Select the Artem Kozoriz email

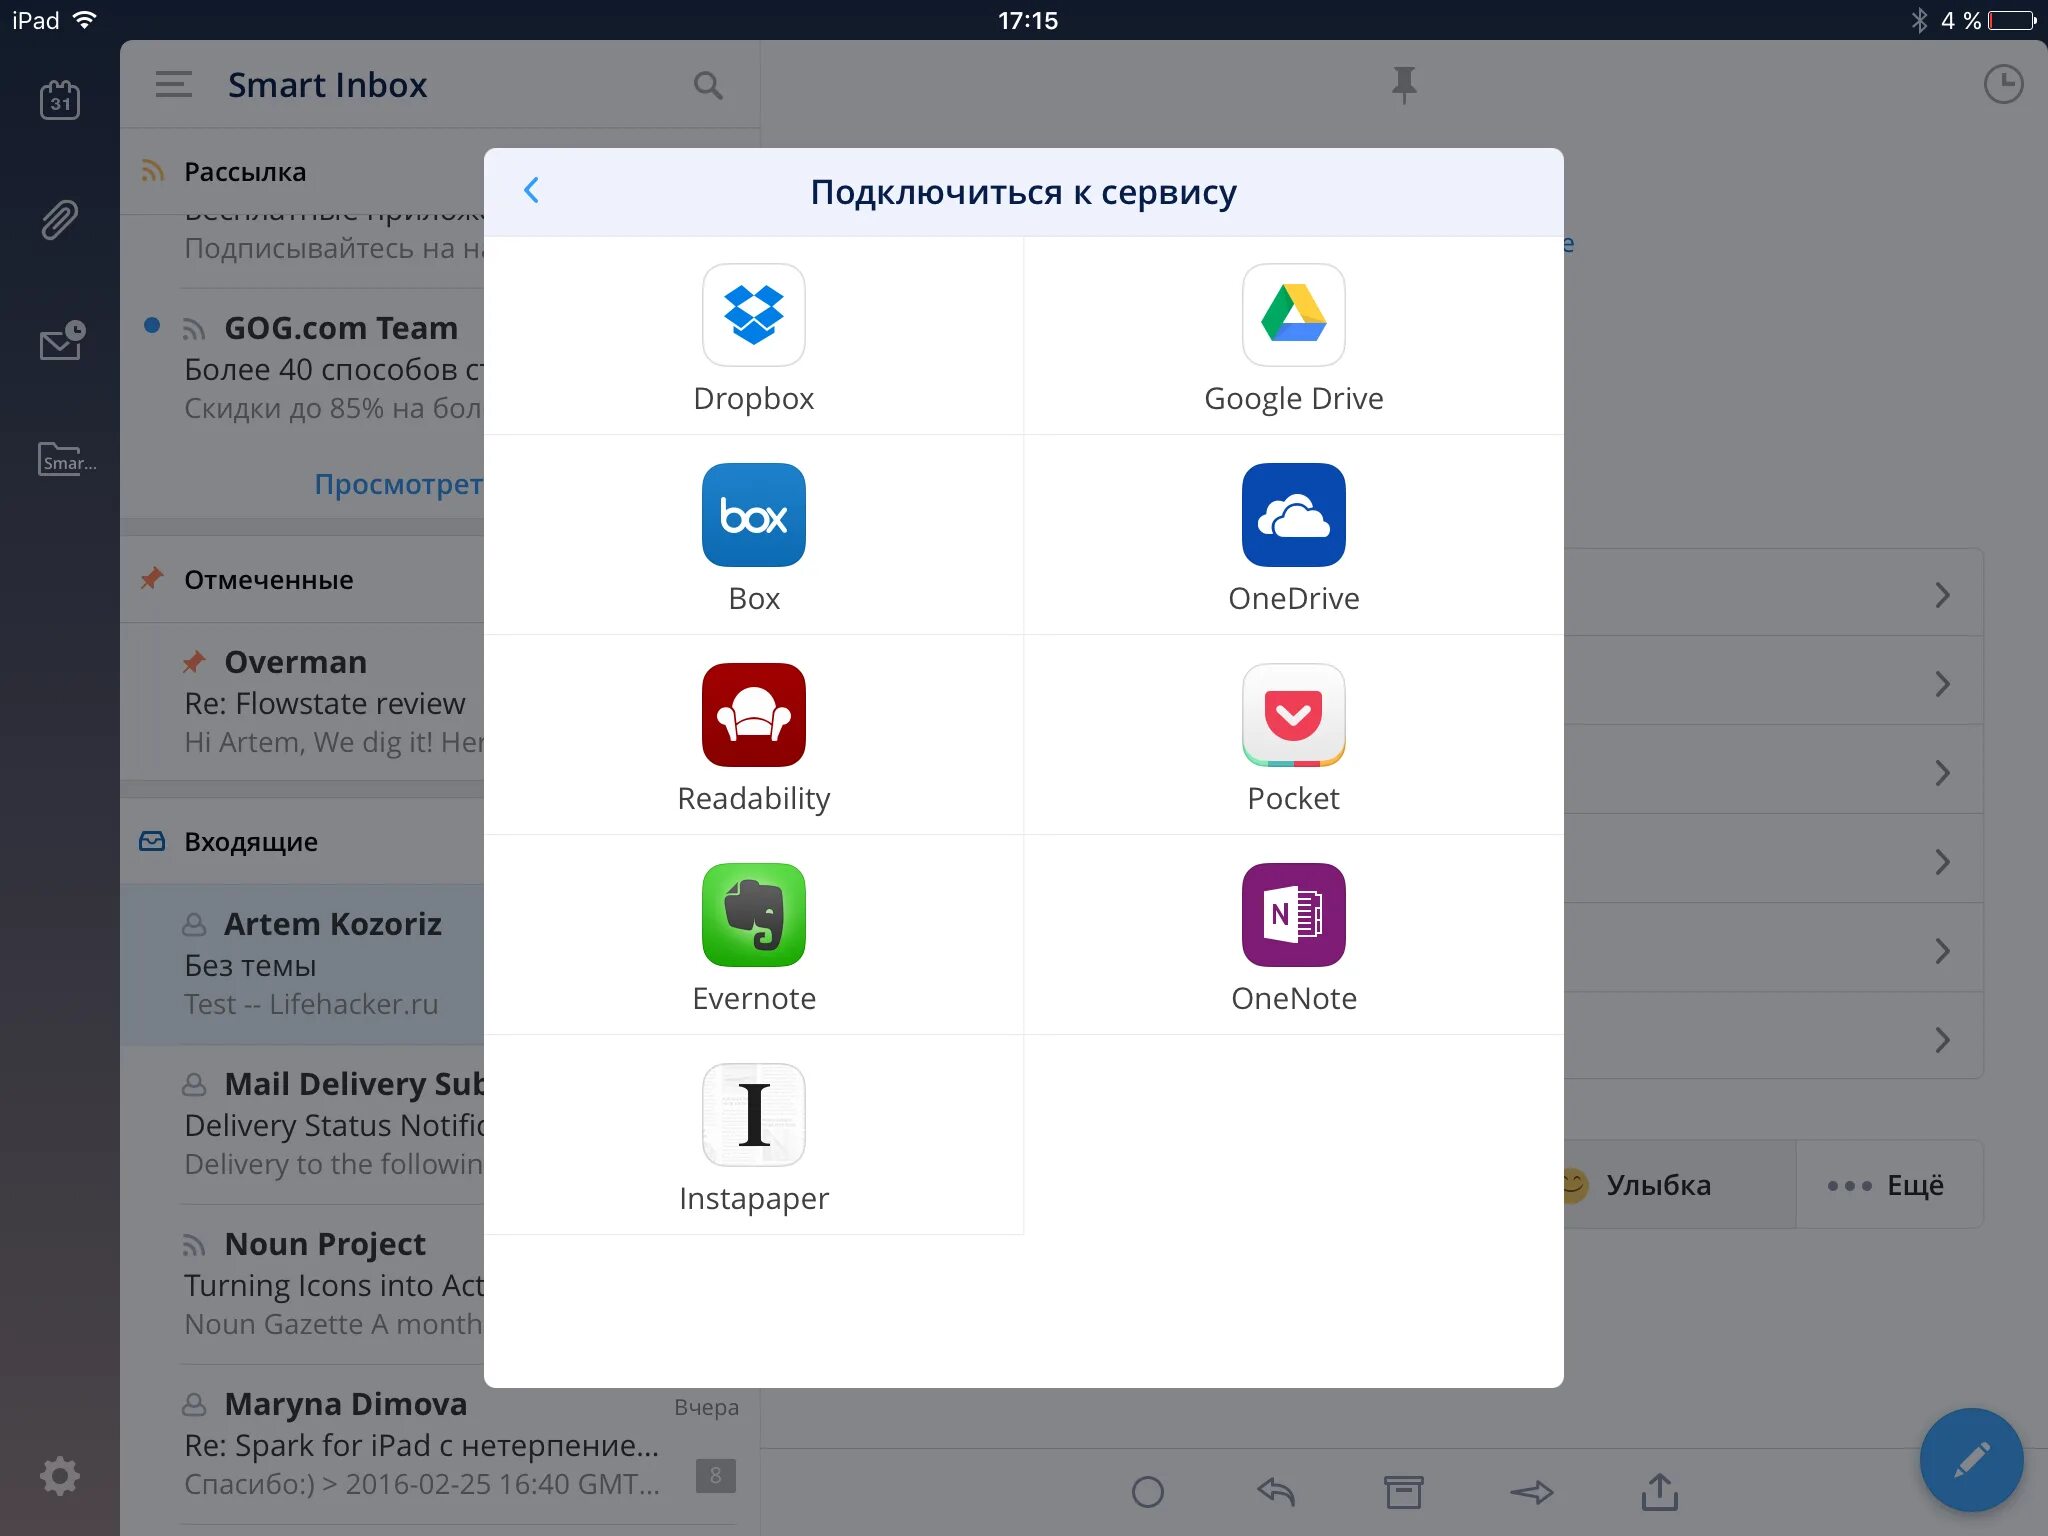coord(302,964)
